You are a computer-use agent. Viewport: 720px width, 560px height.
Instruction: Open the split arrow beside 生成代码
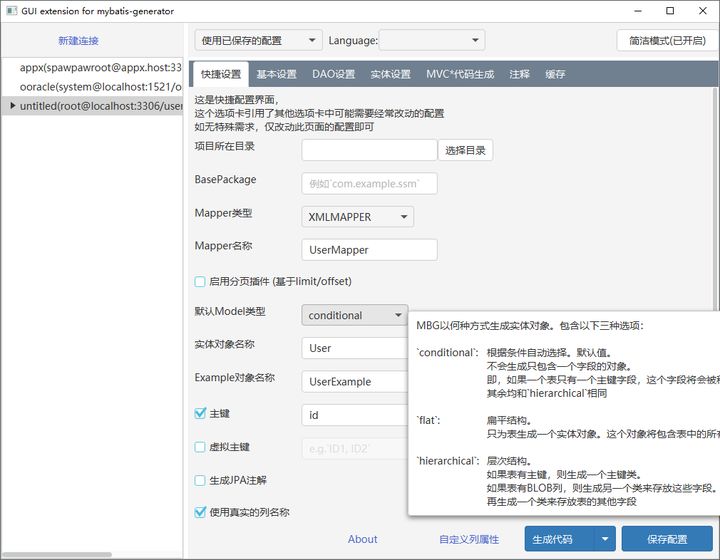(605, 539)
